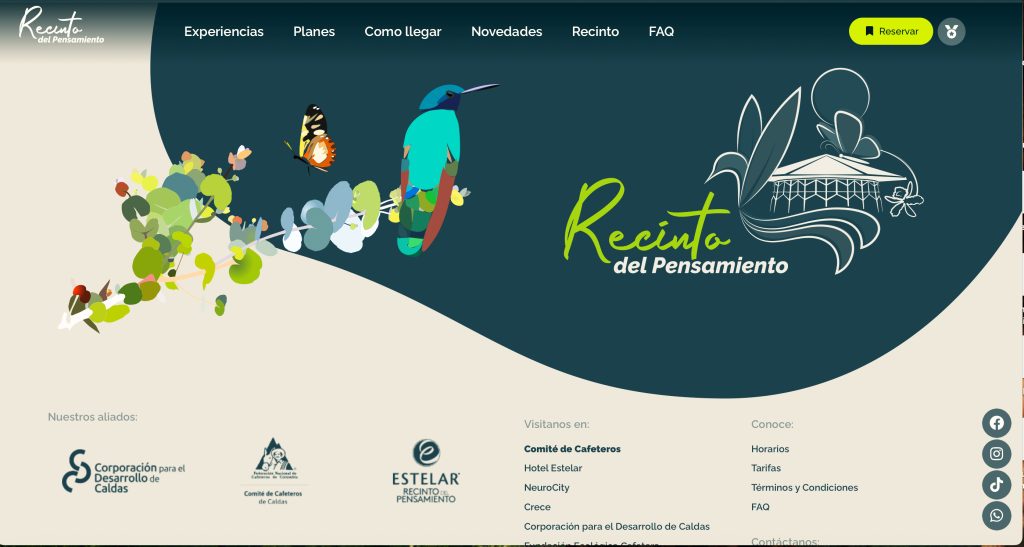The image size is (1024, 547).
Task: Click the round icon beside Reservar
Action: tap(951, 32)
